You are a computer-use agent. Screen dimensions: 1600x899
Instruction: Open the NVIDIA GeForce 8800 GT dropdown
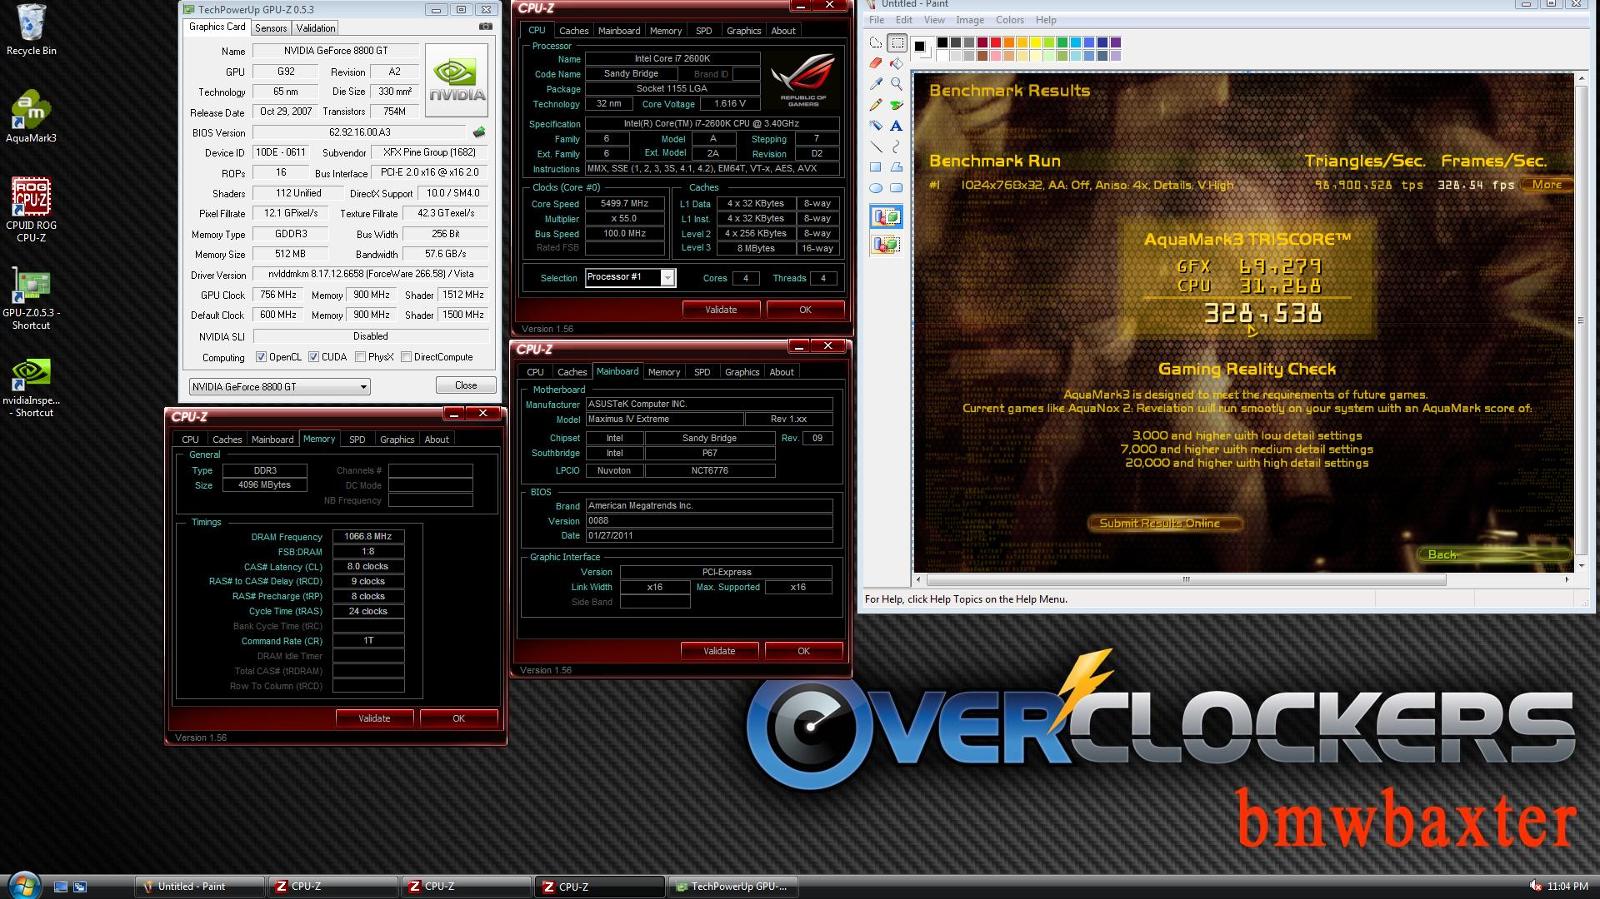coord(280,386)
